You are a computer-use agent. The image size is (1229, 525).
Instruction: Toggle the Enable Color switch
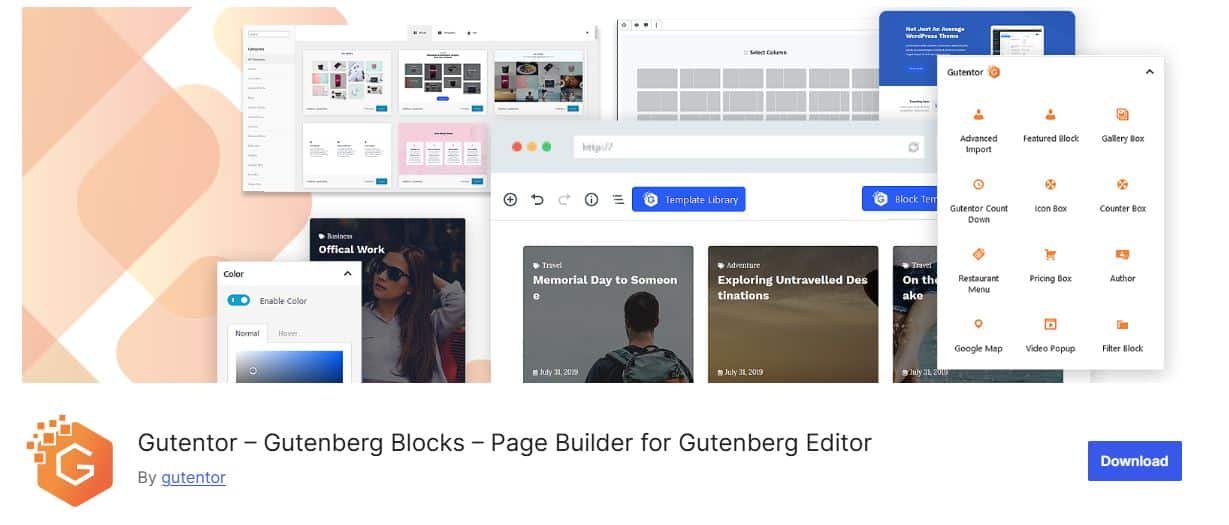239,300
